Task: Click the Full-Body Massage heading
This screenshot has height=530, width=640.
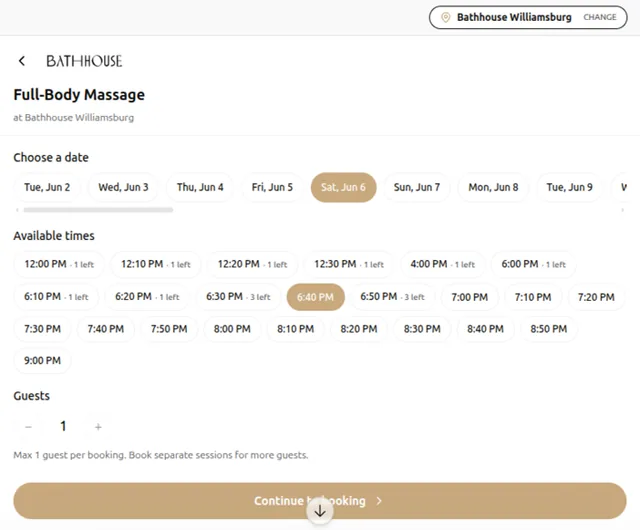Action: click(79, 95)
